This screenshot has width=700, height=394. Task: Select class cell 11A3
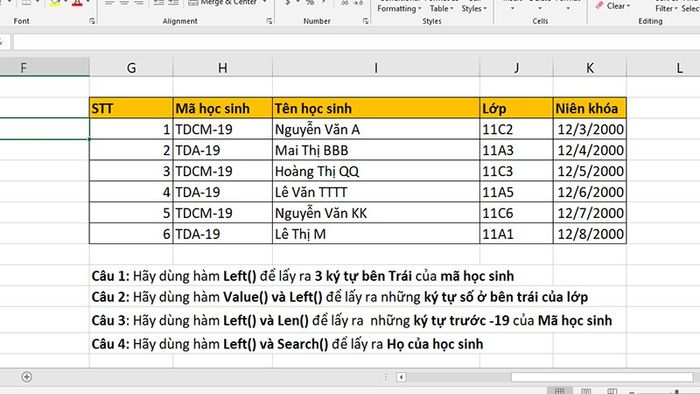pos(517,150)
